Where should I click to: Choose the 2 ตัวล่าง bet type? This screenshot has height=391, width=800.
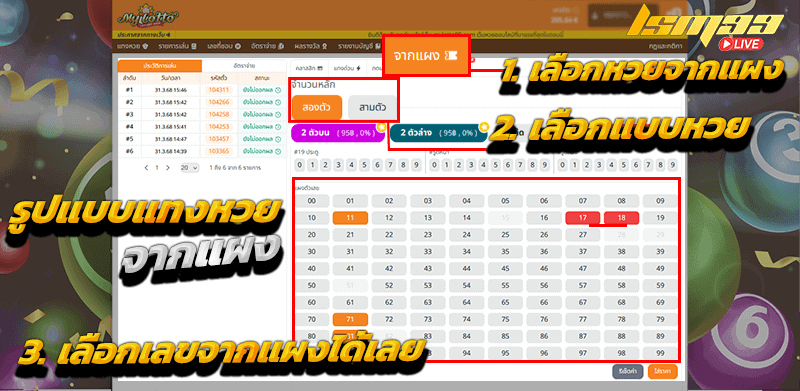coord(439,133)
